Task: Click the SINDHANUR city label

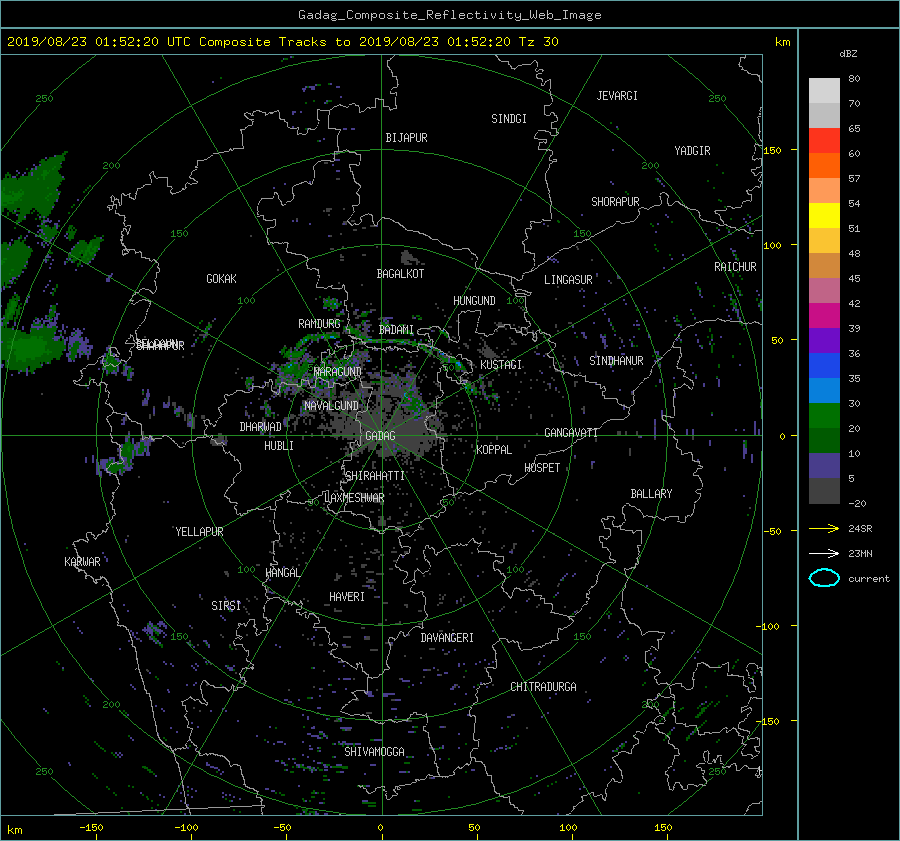Action: tap(616, 361)
